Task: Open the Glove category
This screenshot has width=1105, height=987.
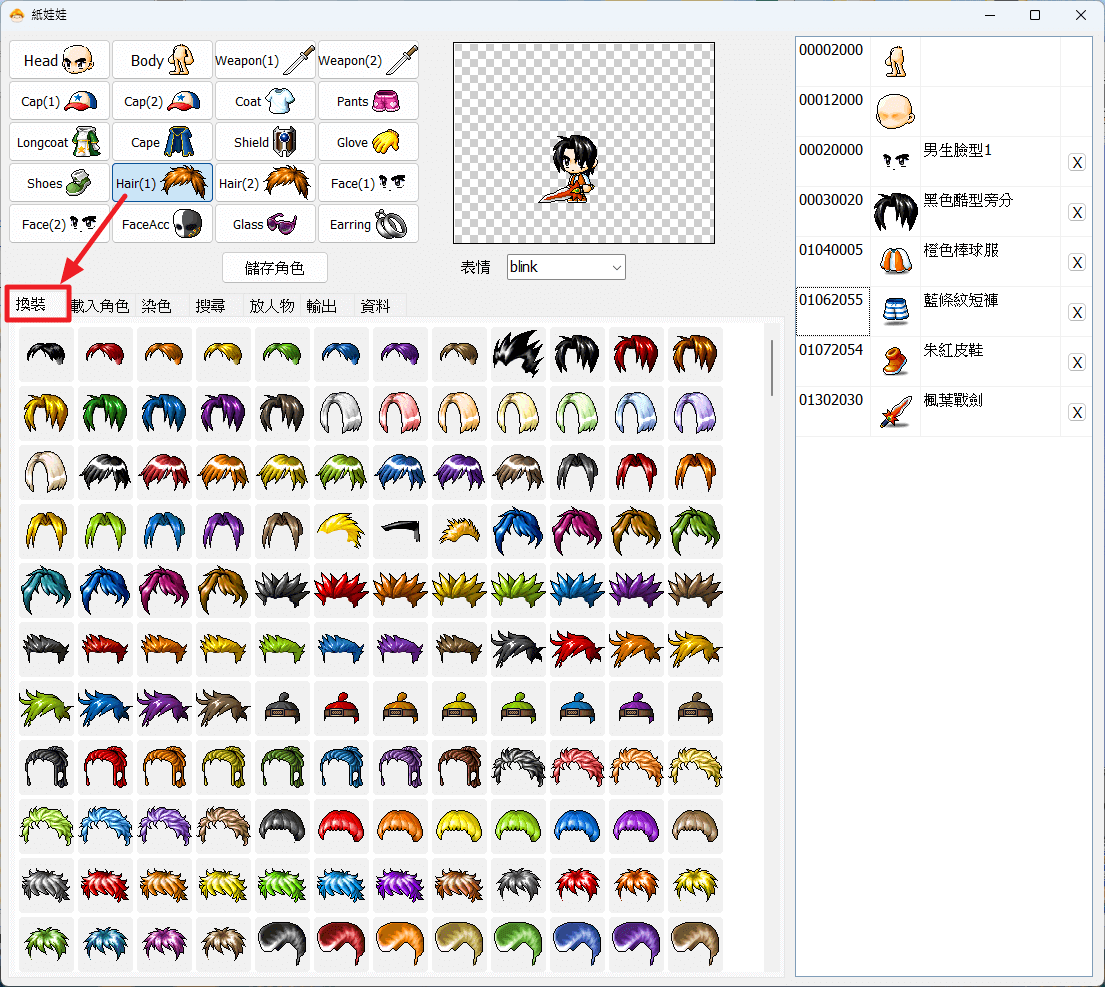Action: [x=368, y=142]
